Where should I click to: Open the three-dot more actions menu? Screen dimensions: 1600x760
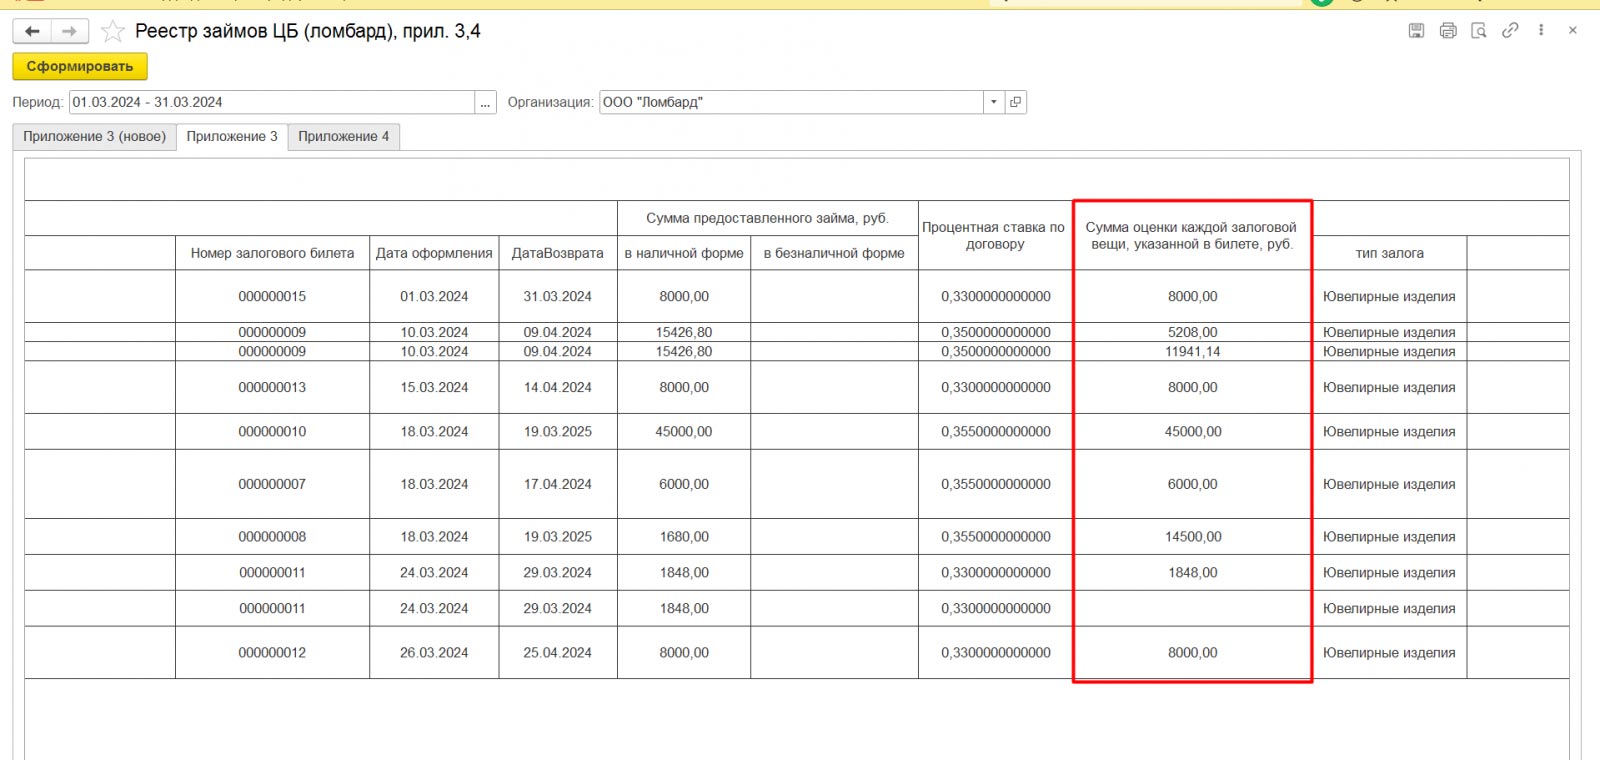(1541, 31)
